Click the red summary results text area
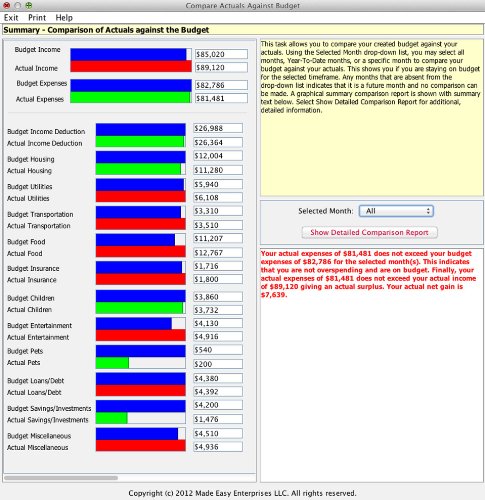Viewport: 485px width, 500px height. [371, 365]
